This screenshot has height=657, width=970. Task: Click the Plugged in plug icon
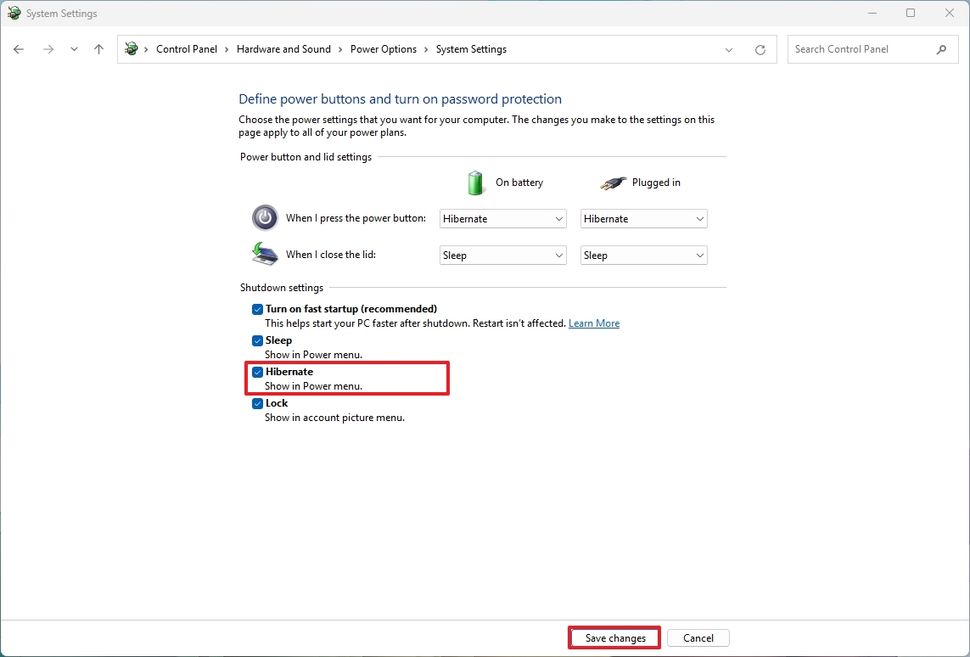[x=613, y=182]
